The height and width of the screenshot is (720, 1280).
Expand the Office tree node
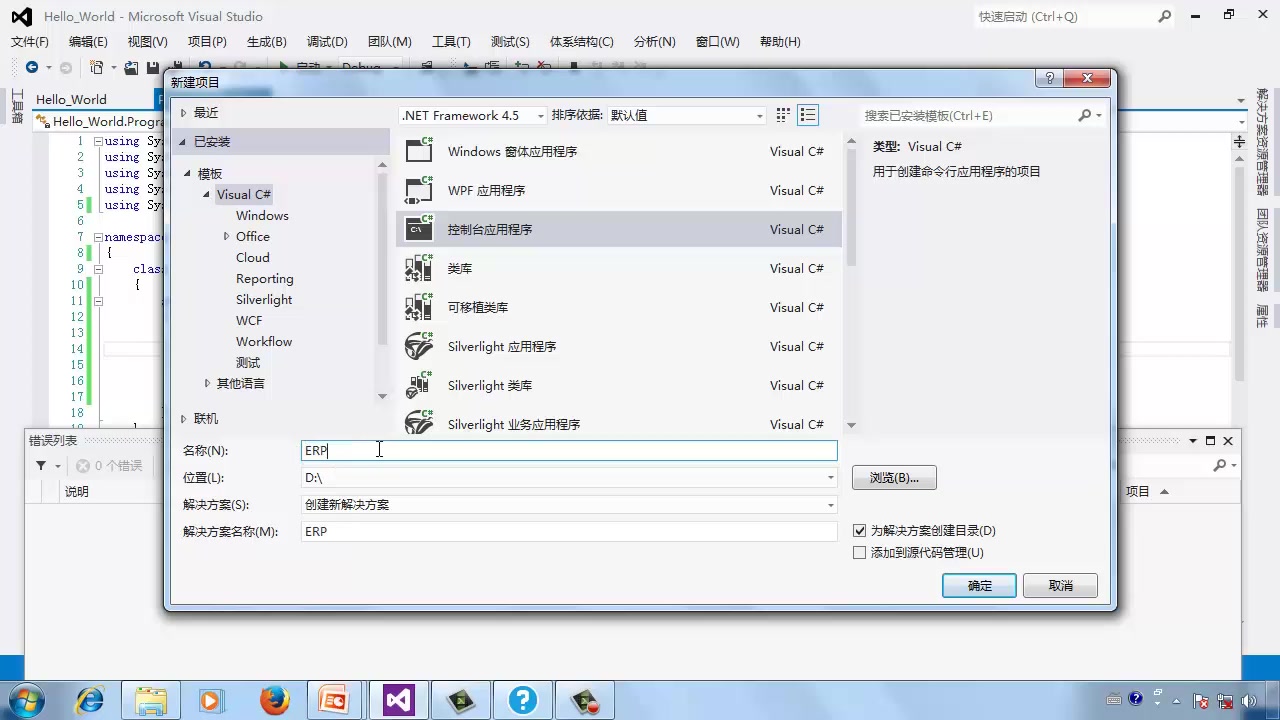tap(227, 237)
